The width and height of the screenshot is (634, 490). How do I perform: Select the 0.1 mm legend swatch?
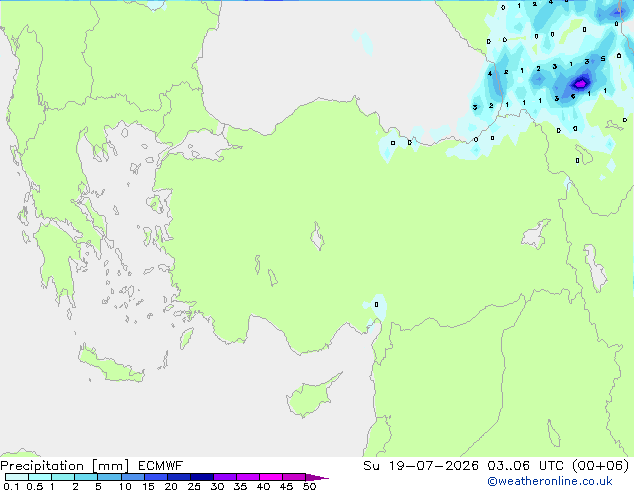pyautogui.click(x=17, y=477)
